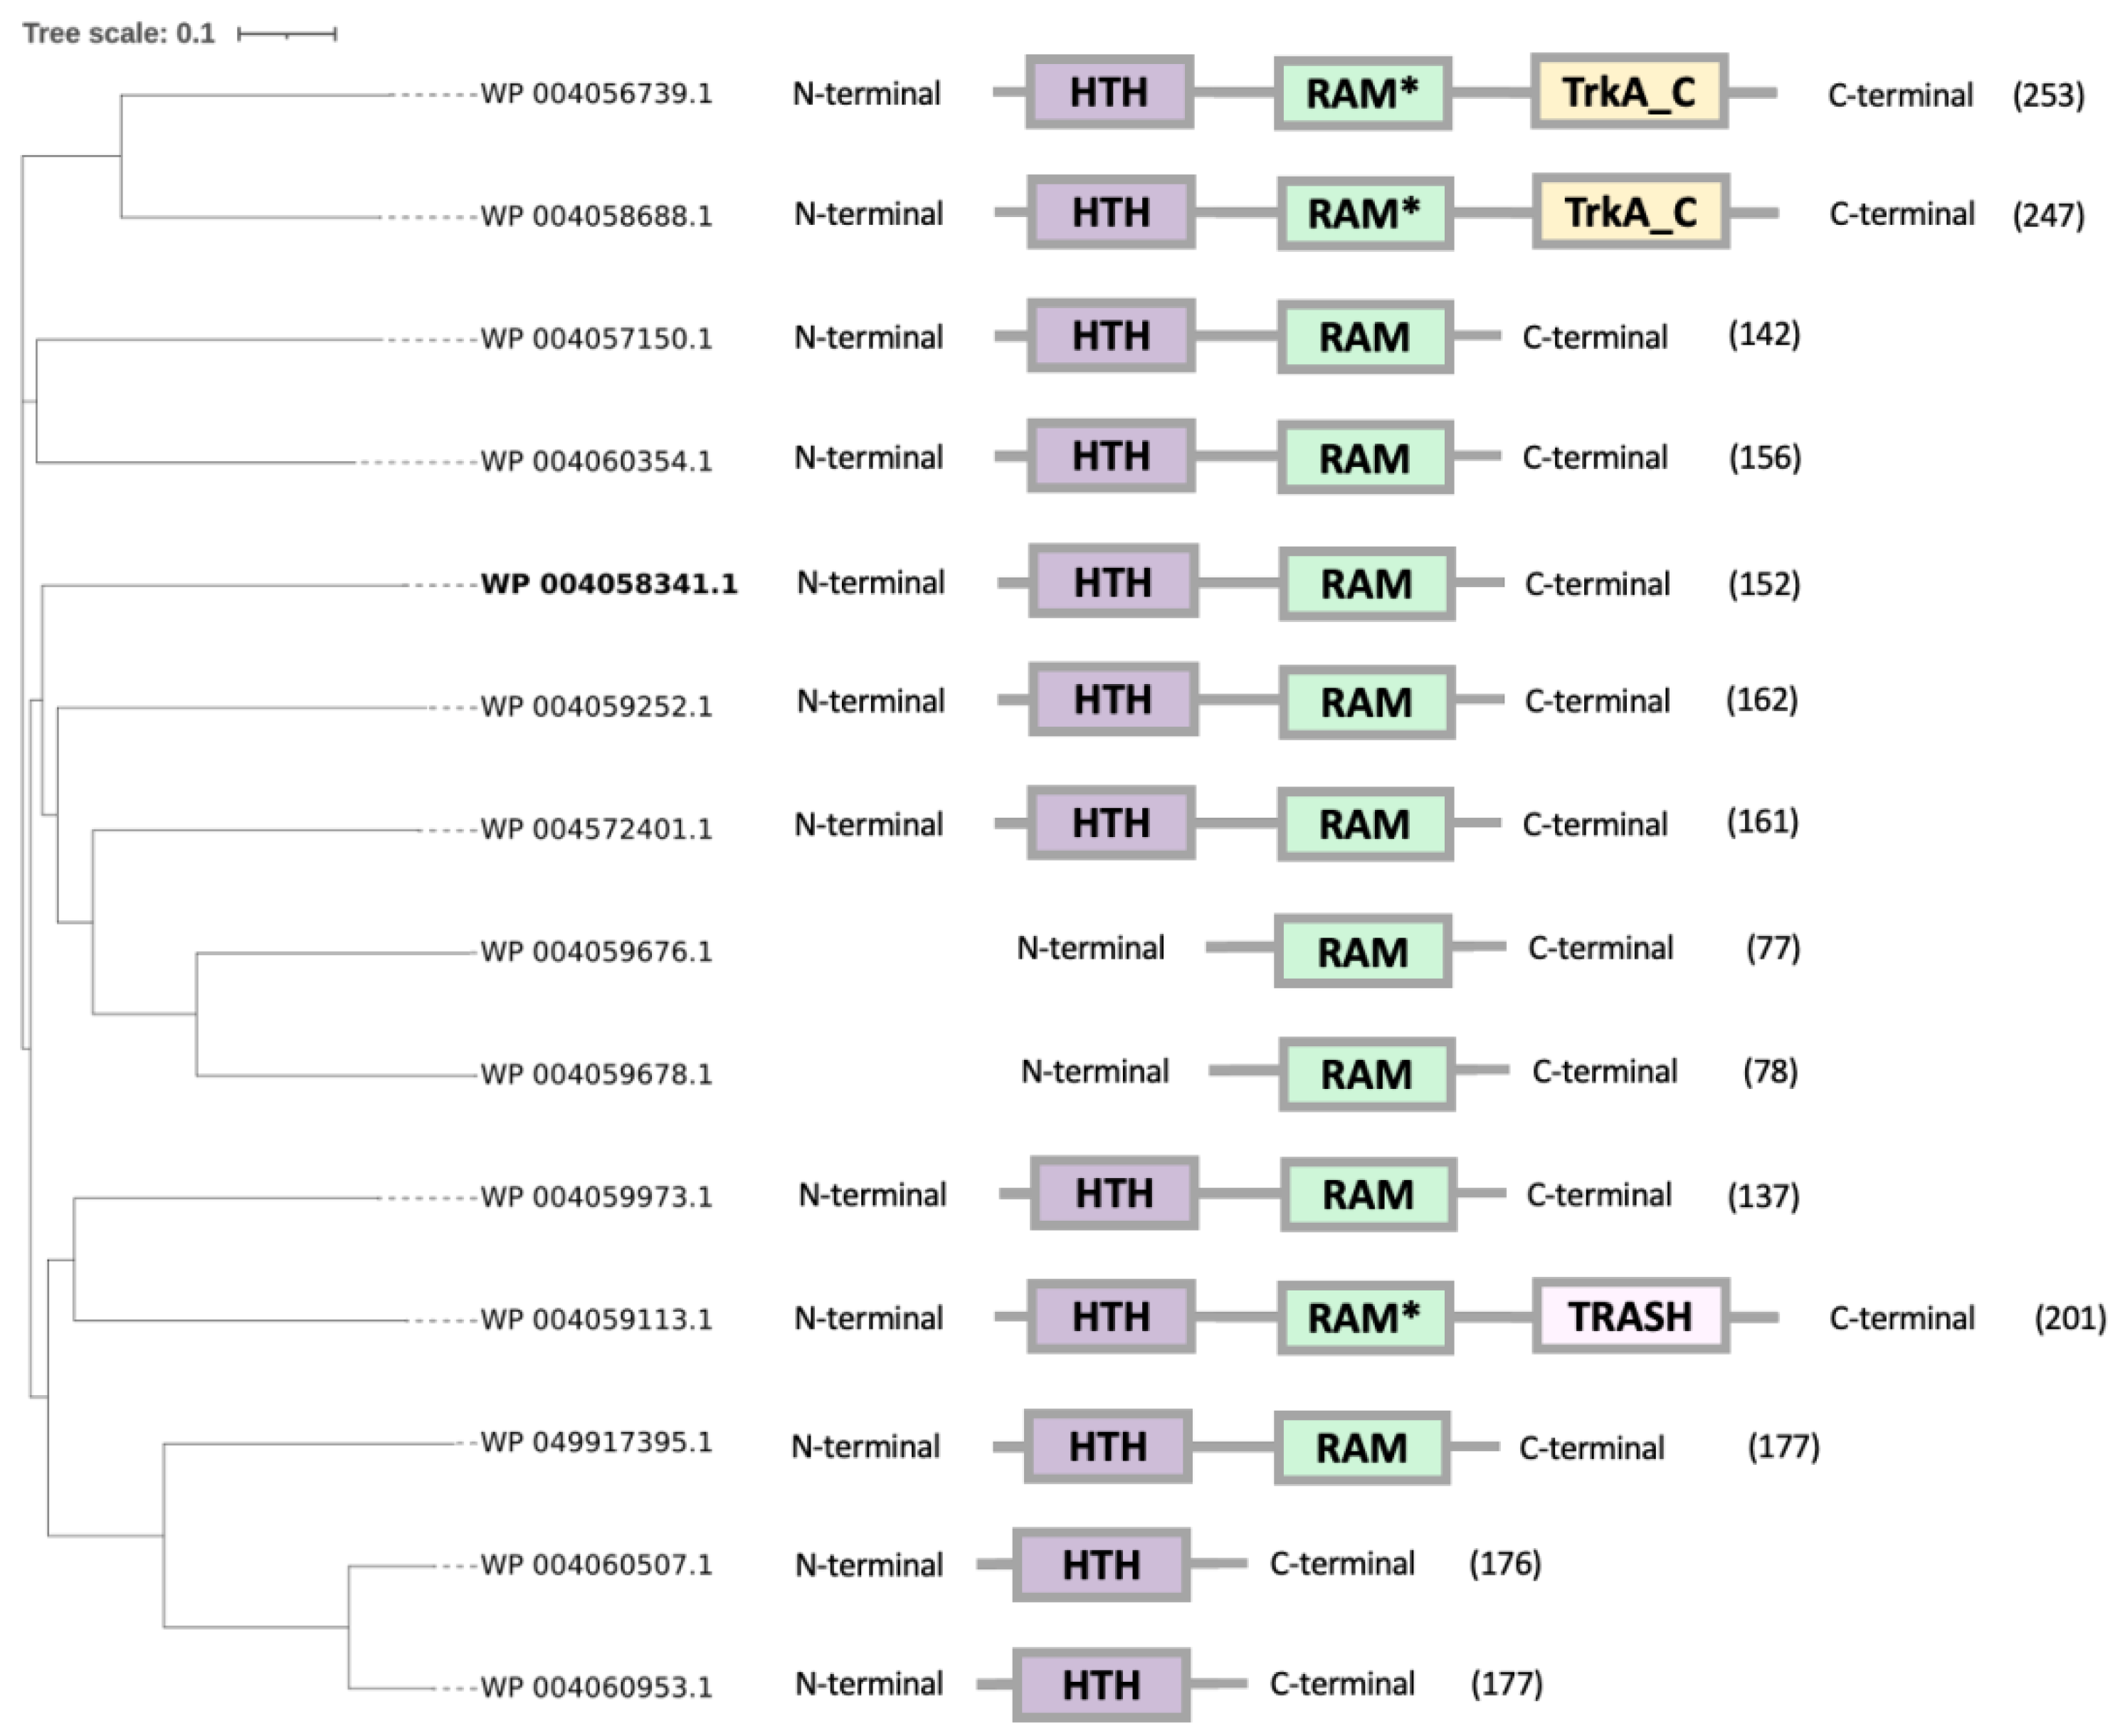Click N-terminal label of WP 004059252.1 row
Screen dimensions: 2120x1736
point(870,701)
